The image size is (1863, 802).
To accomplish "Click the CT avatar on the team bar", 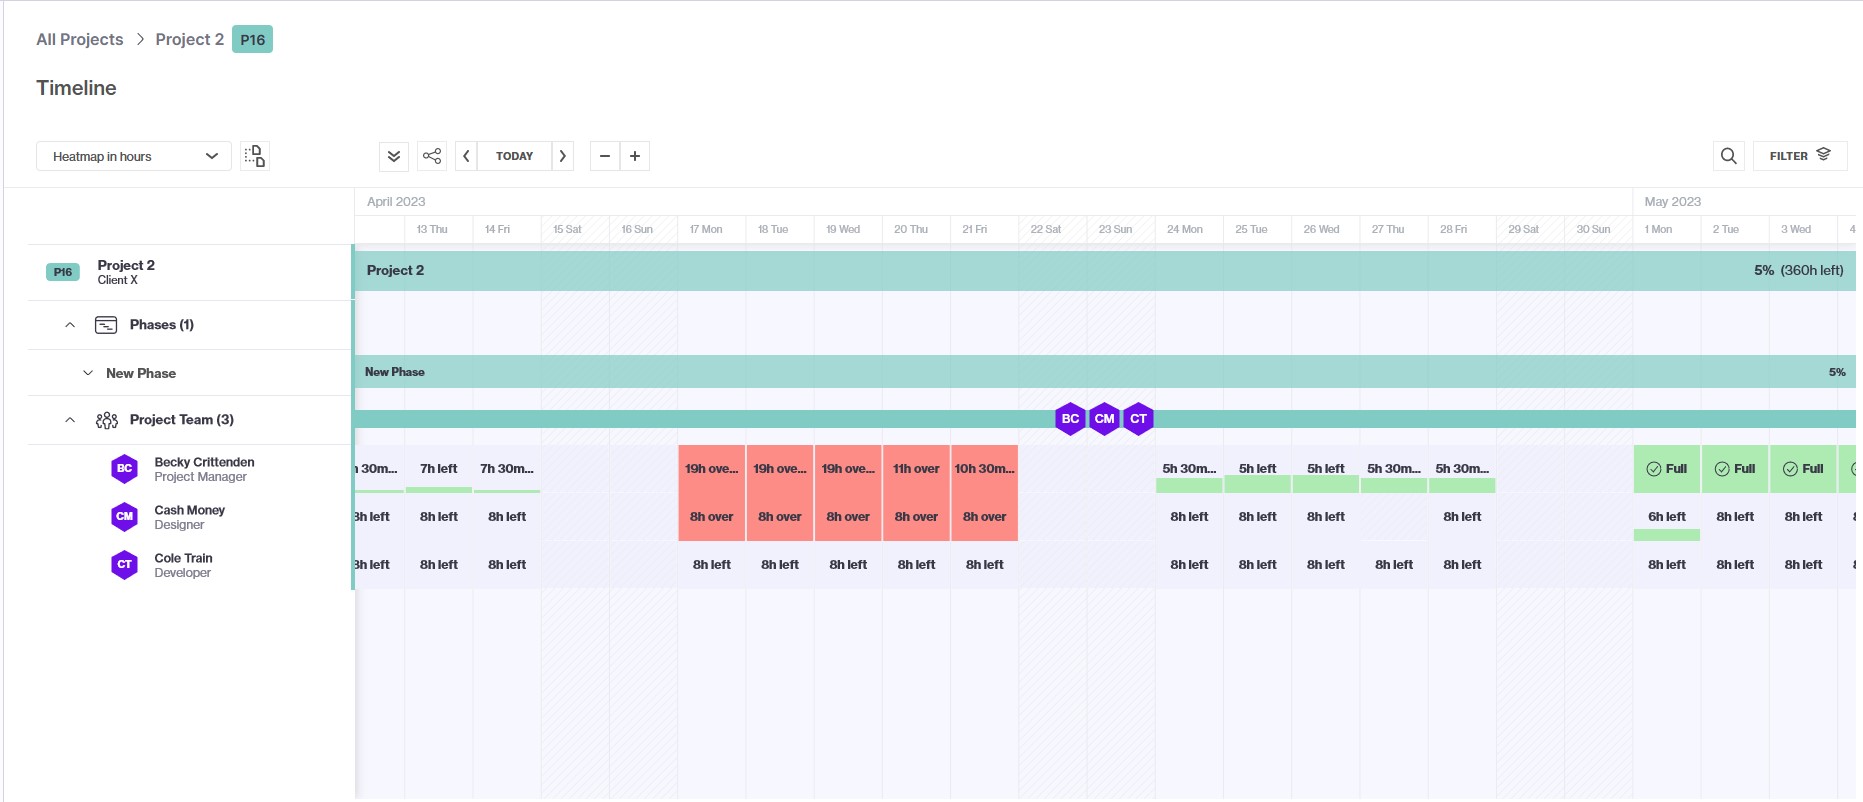I will click(x=1138, y=419).
